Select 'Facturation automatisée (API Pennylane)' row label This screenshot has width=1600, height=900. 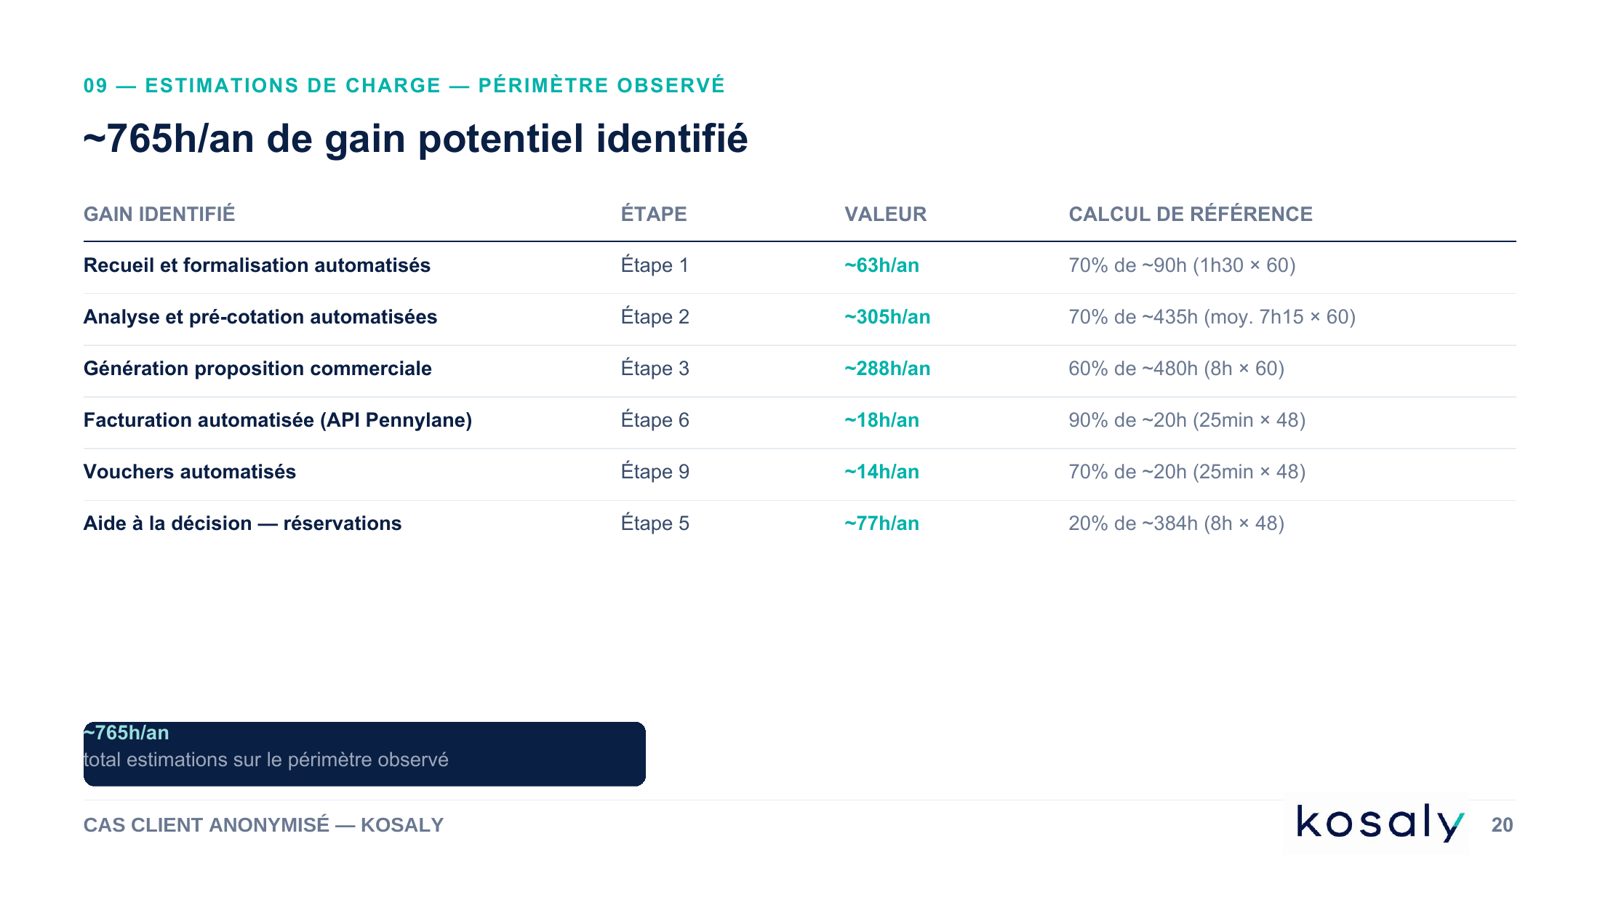pyautogui.click(x=277, y=420)
